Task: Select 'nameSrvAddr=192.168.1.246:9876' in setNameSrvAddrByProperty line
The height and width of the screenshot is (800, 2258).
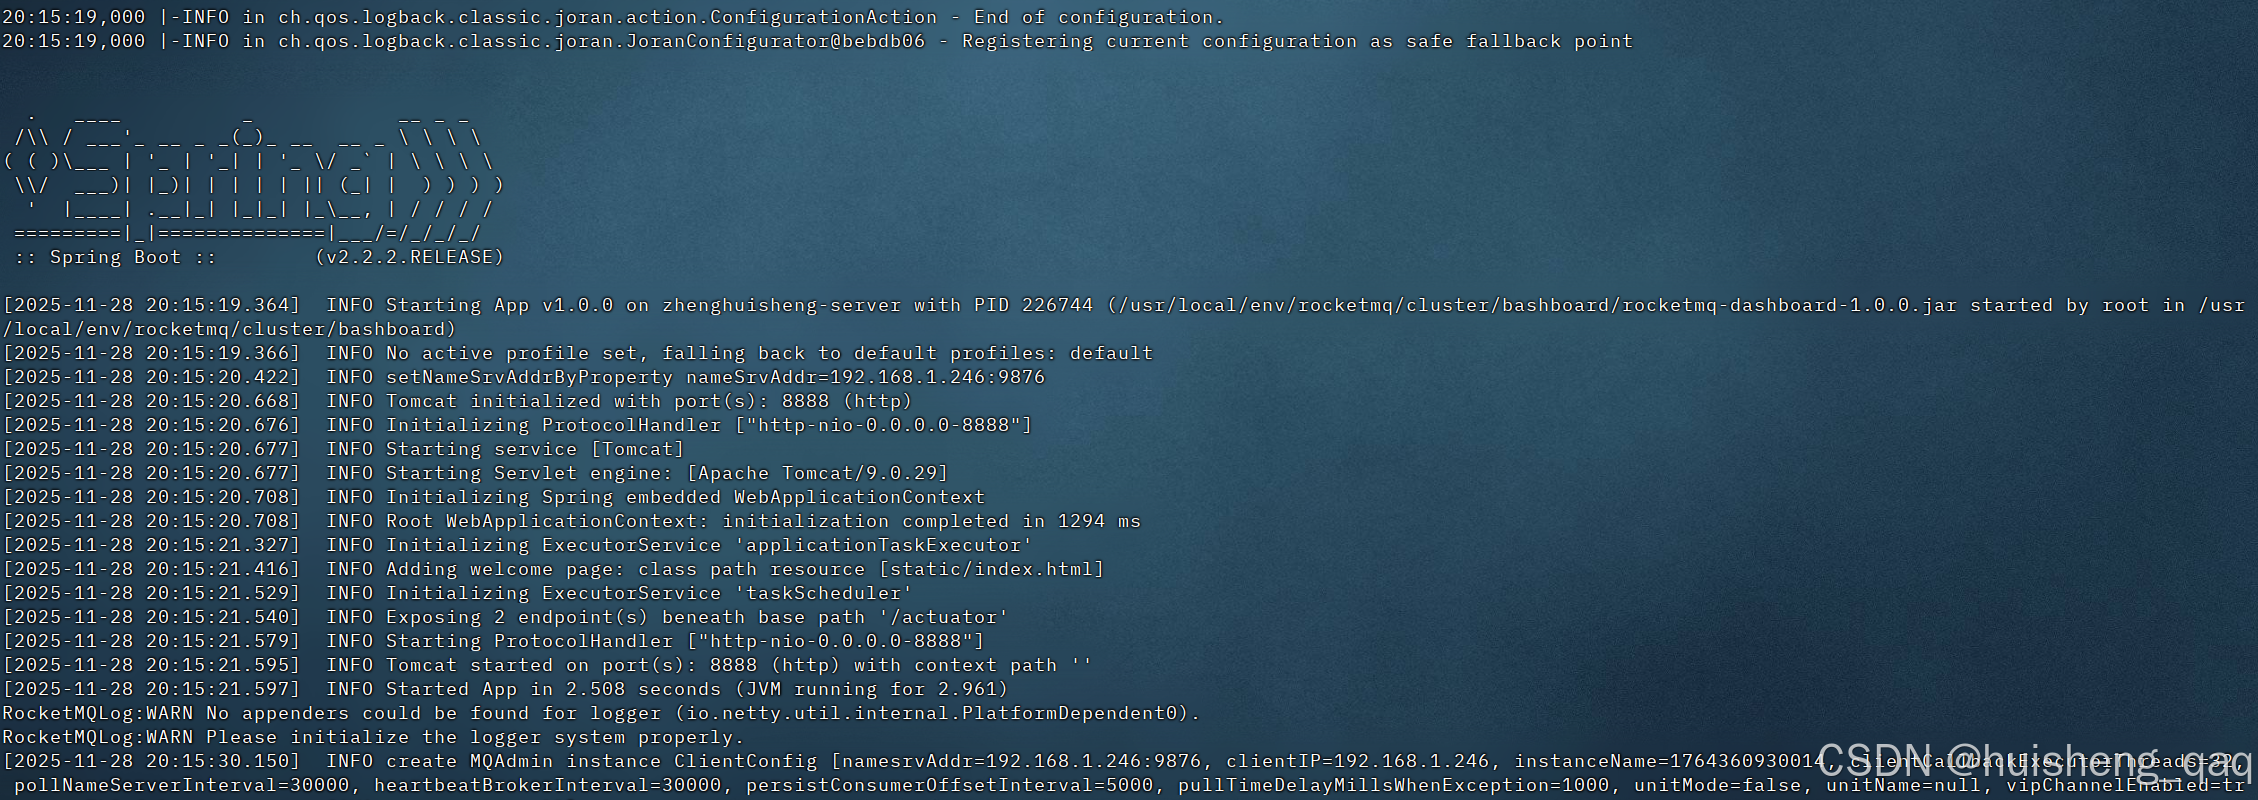Action: click(x=865, y=377)
